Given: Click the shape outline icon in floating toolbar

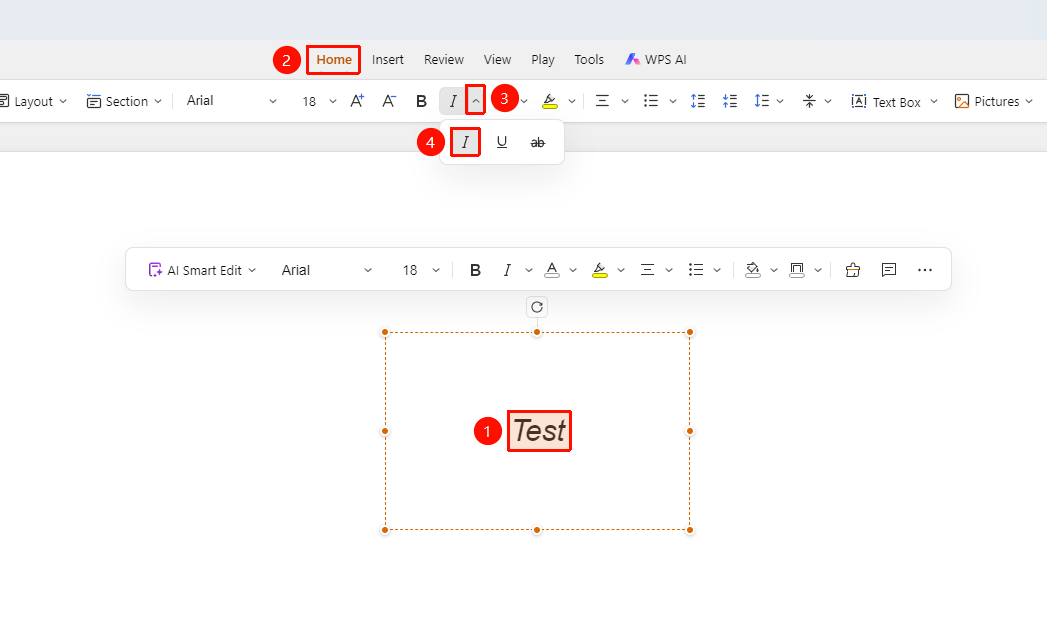Looking at the screenshot, I should click(x=797, y=270).
